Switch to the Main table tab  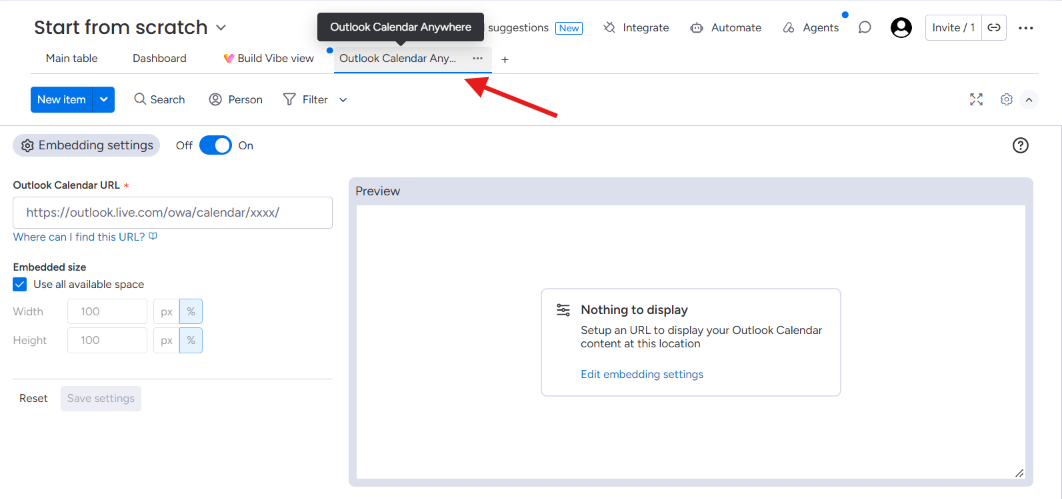click(72, 58)
